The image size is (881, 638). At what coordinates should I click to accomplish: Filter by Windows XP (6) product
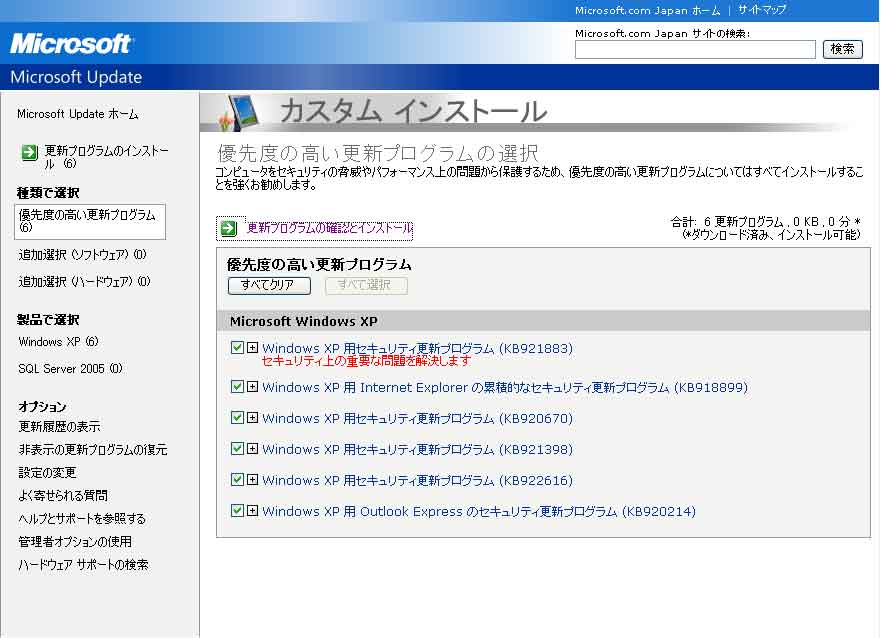[58, 341]
